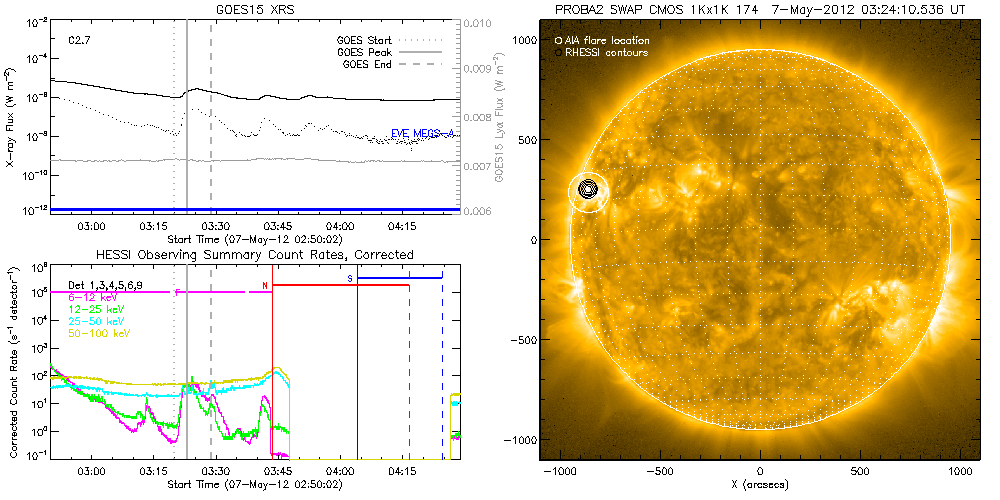Click the Corrected Count Rate axis label
Viewport: 1000px width, 500px height.
13,361
